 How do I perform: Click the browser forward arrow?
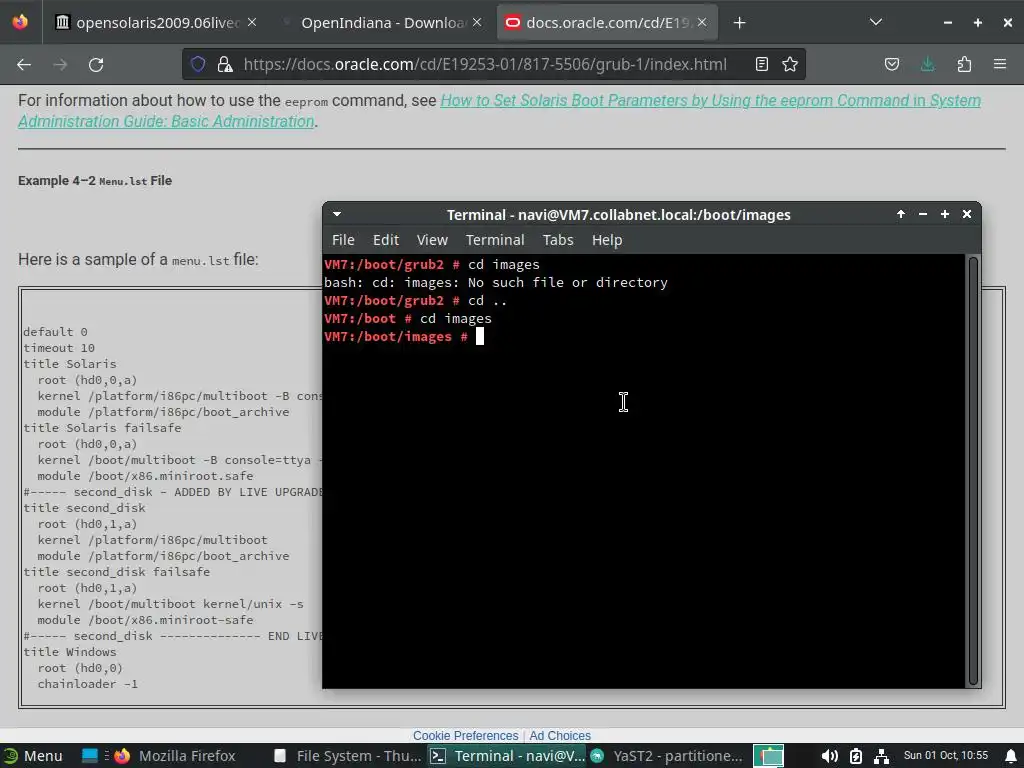click(x=60, y=65)
